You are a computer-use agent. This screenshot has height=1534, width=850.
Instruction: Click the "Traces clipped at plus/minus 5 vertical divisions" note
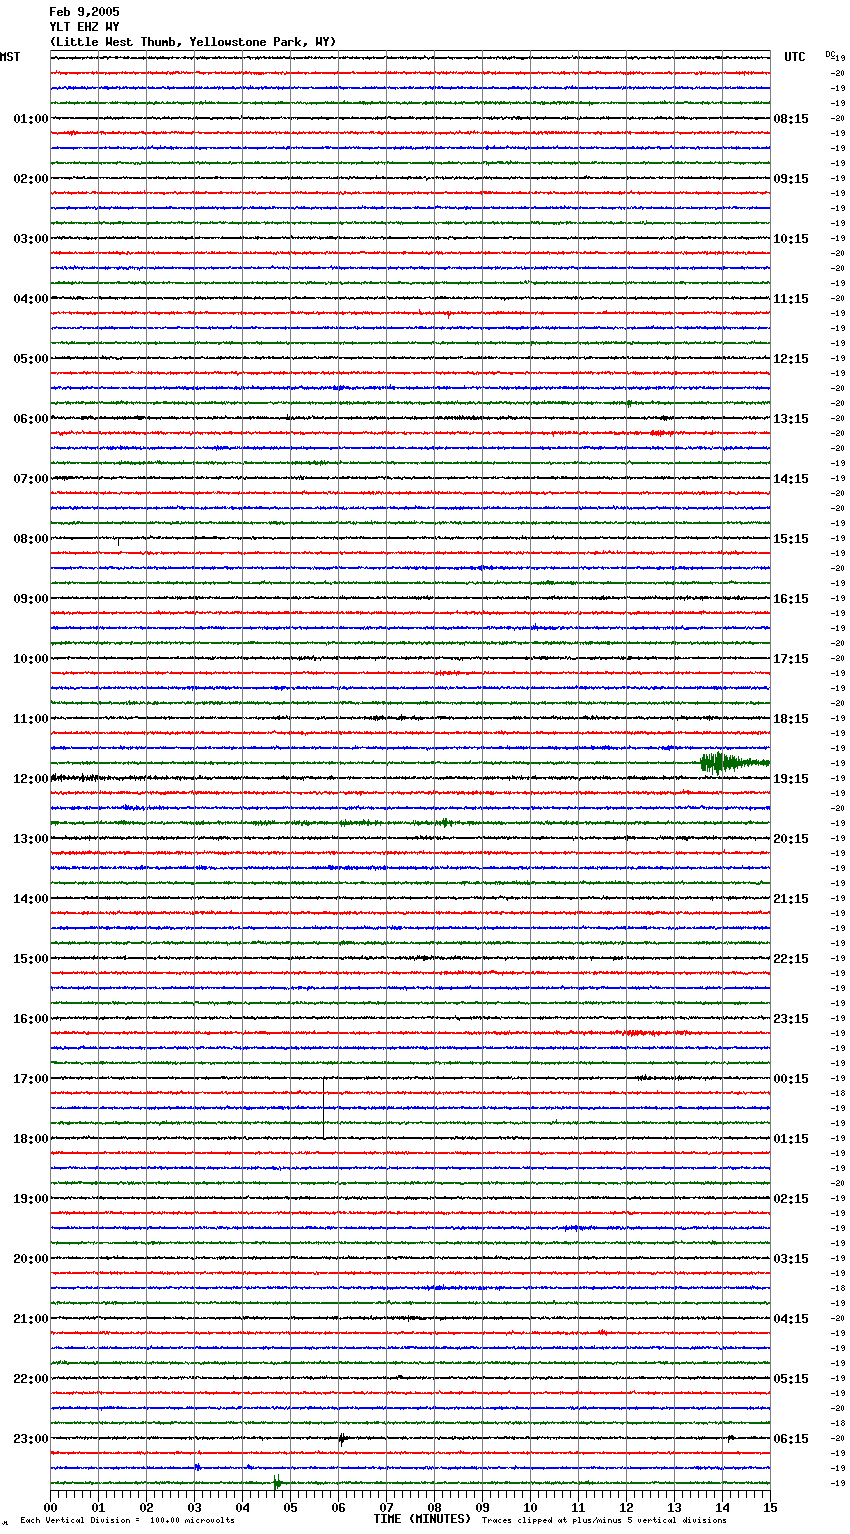(x=604, y=1521)
